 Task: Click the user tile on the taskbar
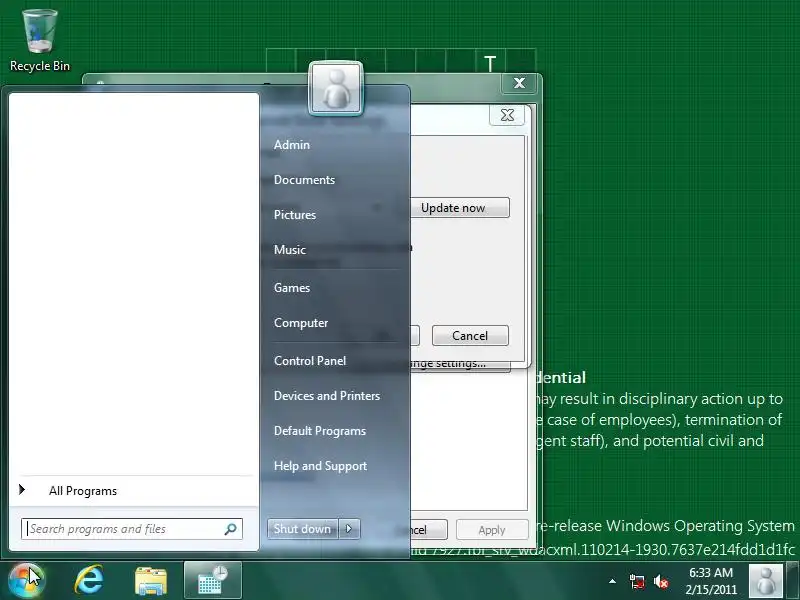coord(765,581)
